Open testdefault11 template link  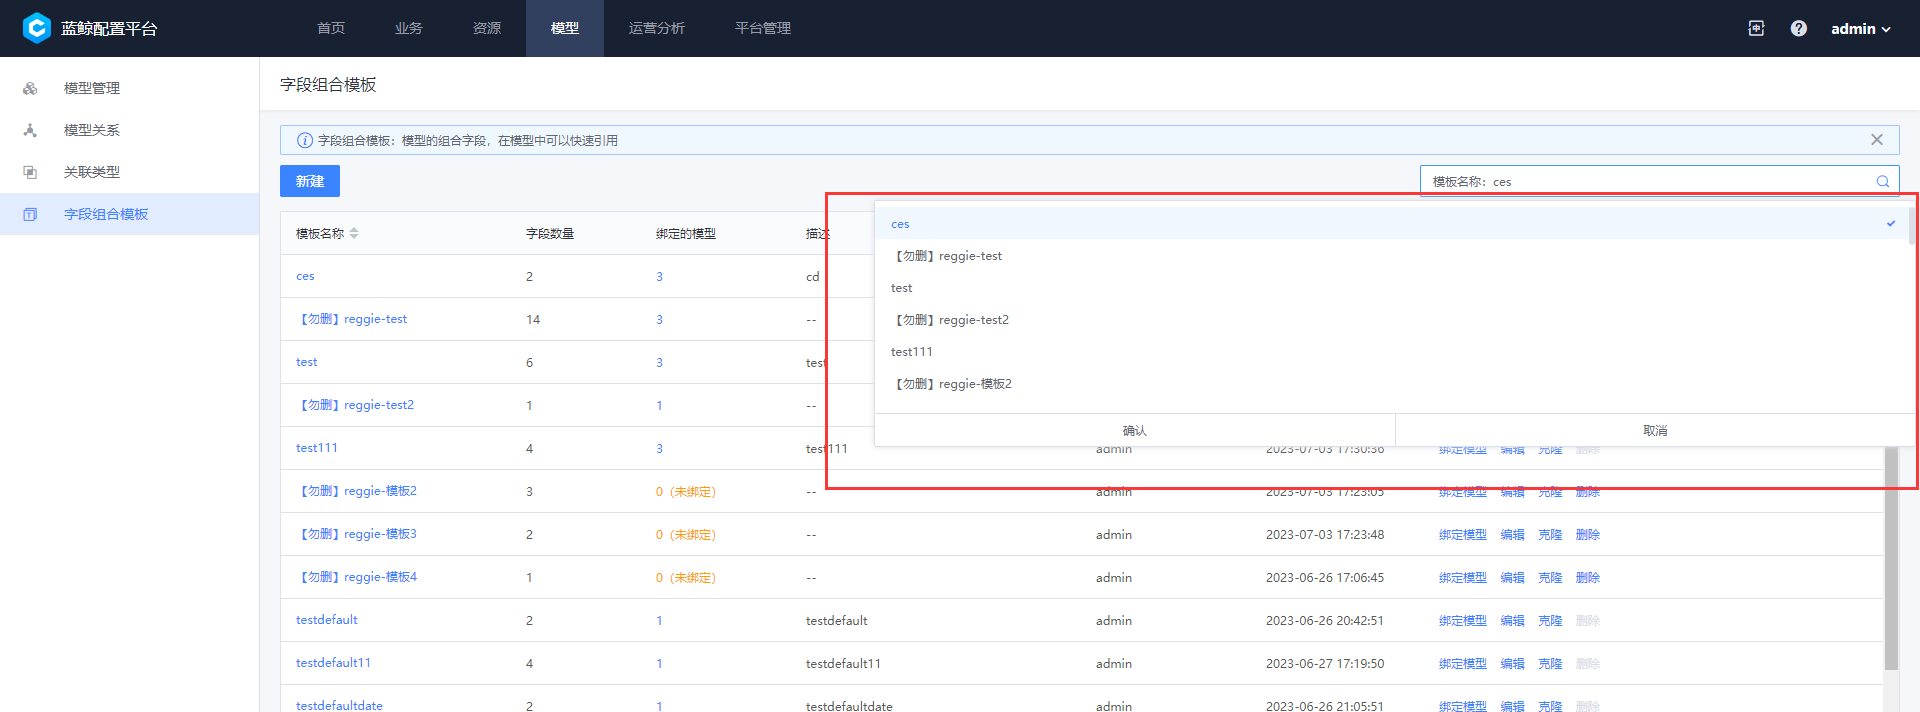coord(333,663)
